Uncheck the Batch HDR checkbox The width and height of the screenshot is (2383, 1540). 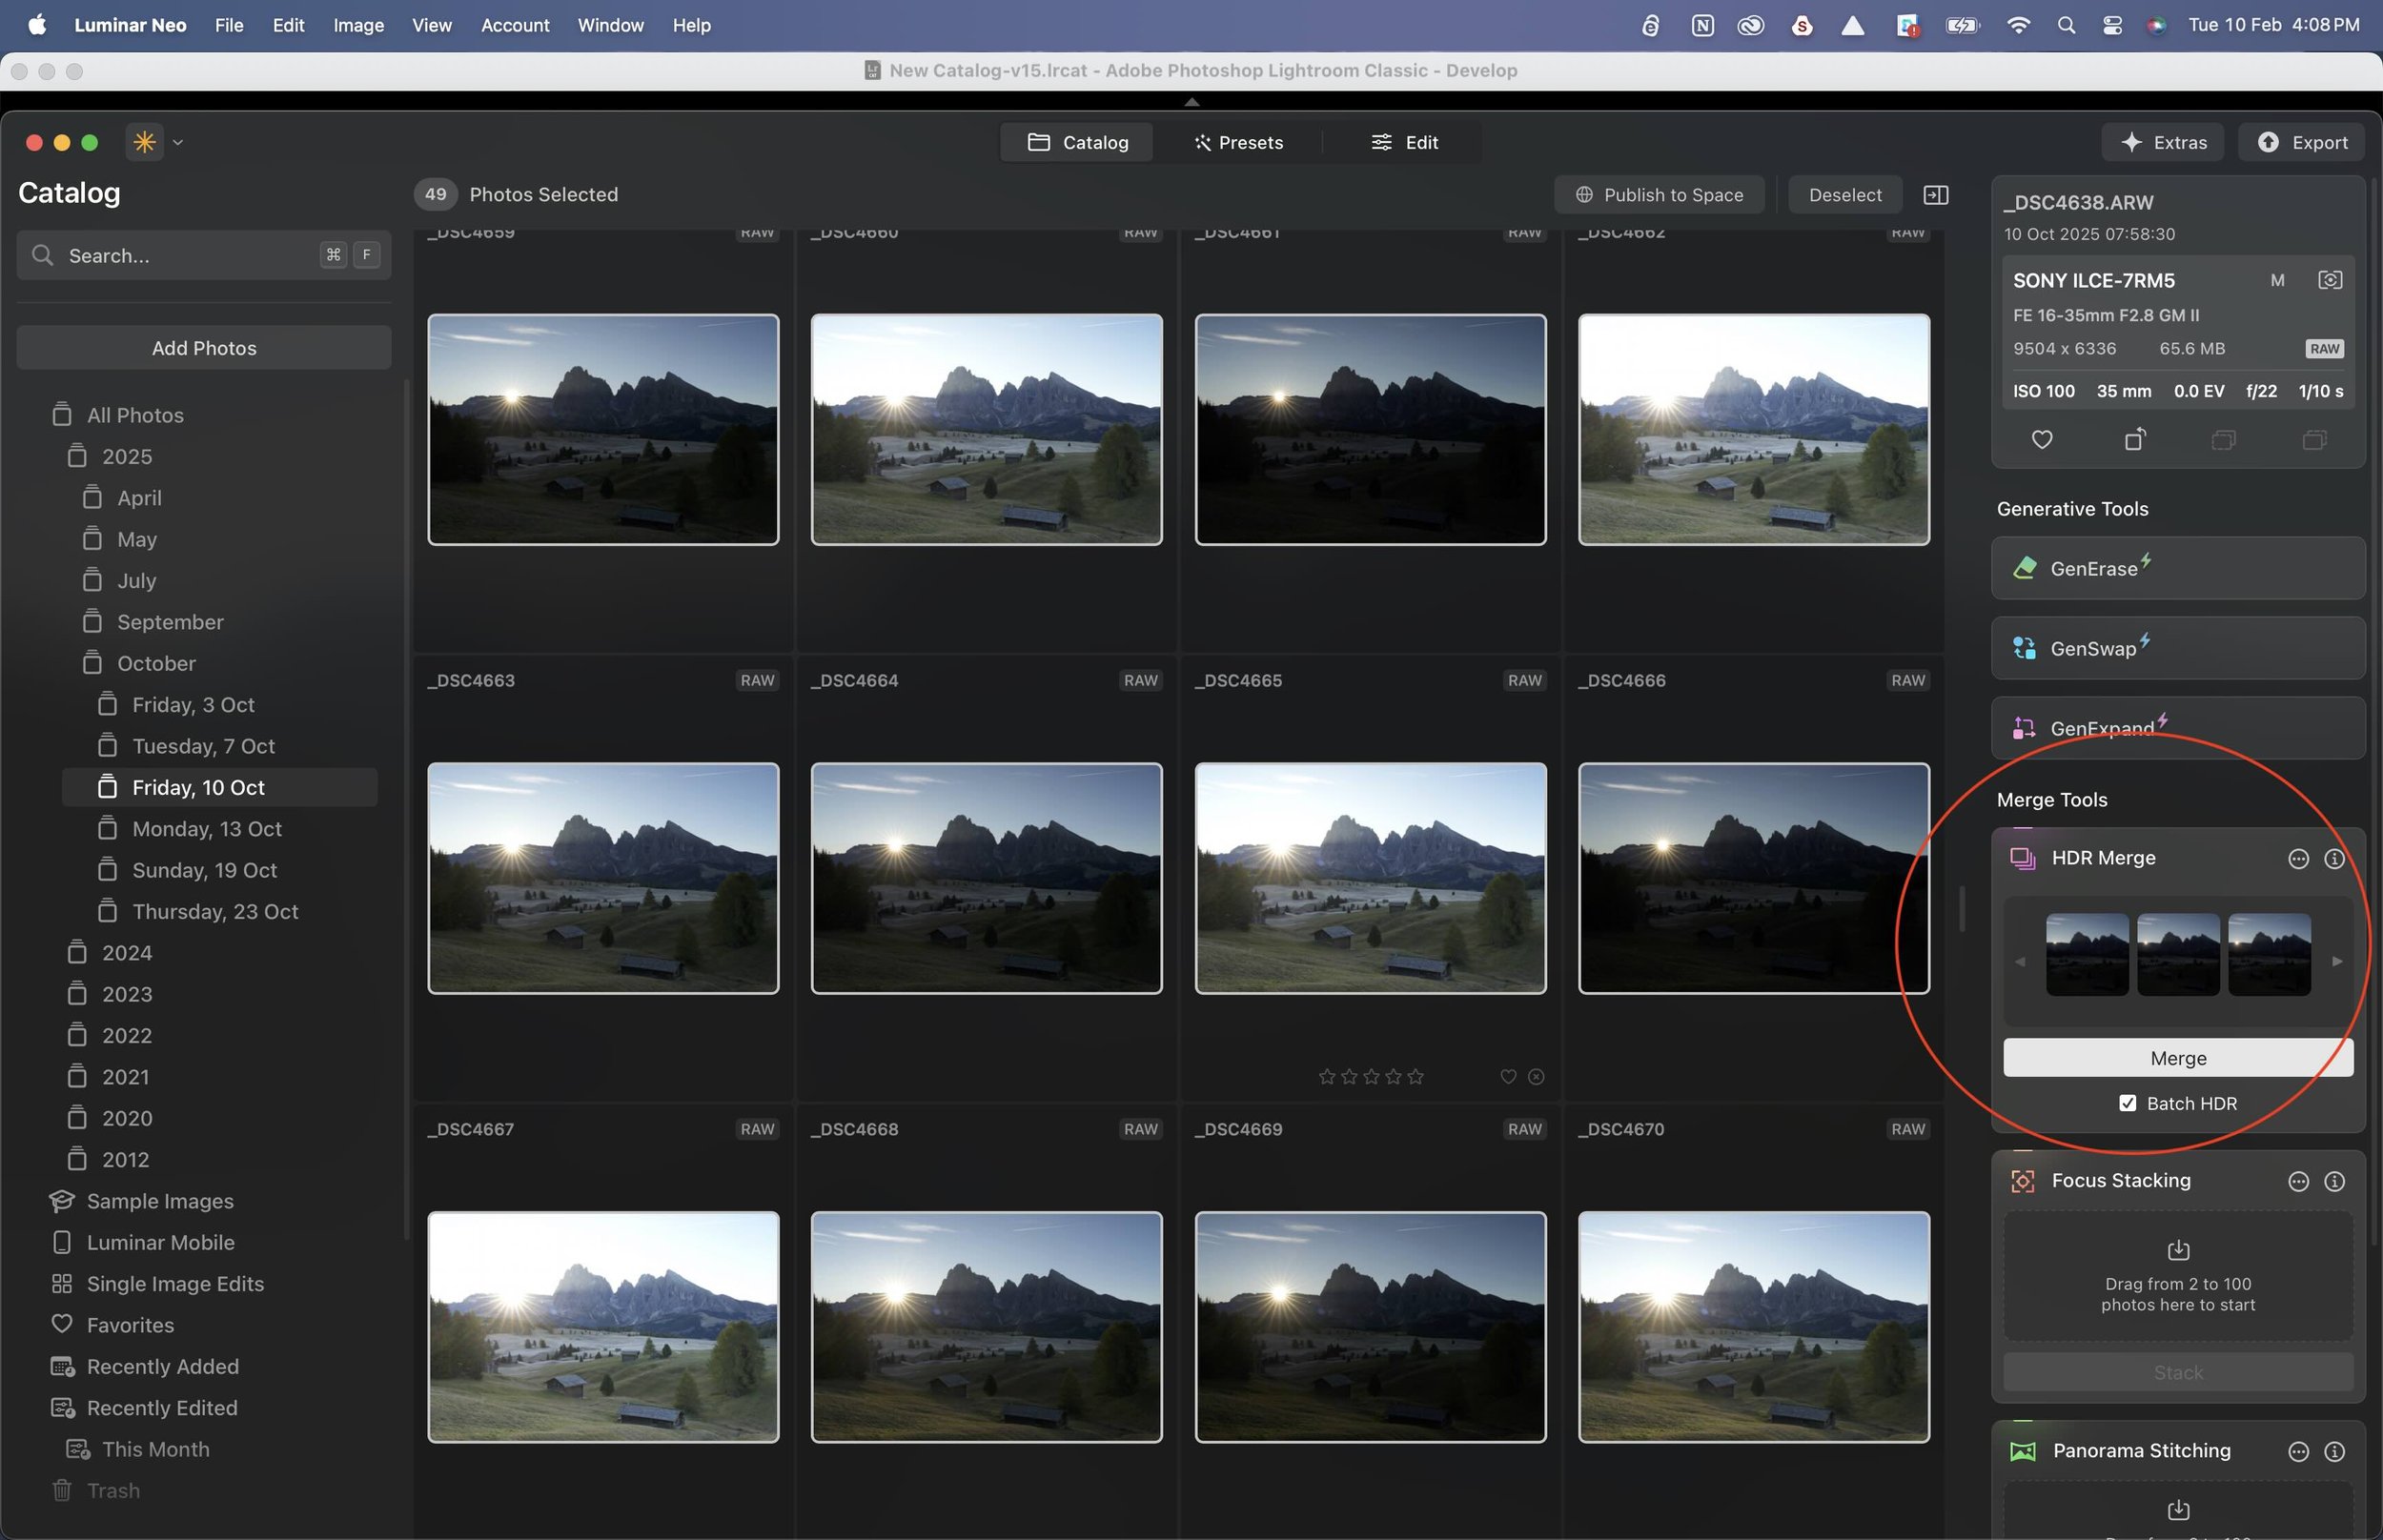click(2128, 1103)
